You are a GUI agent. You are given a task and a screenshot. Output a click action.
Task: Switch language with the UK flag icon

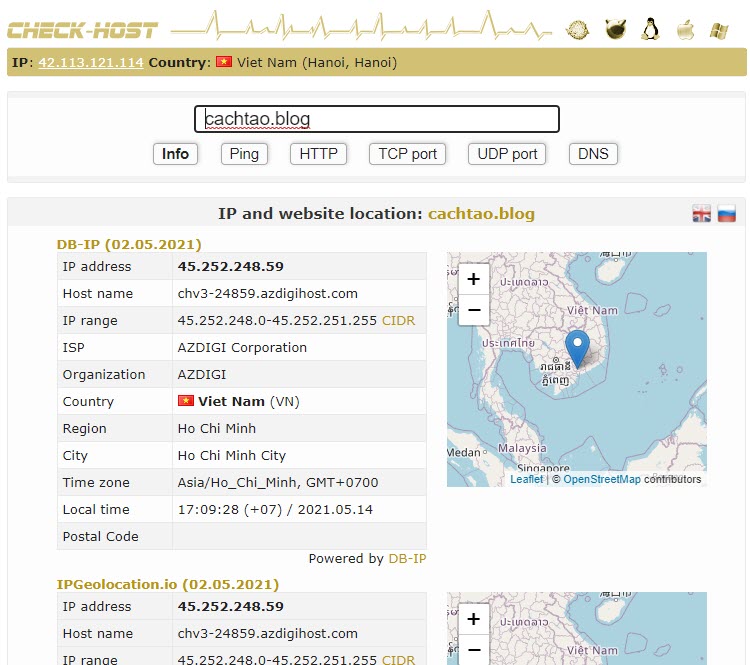[701, 213]
